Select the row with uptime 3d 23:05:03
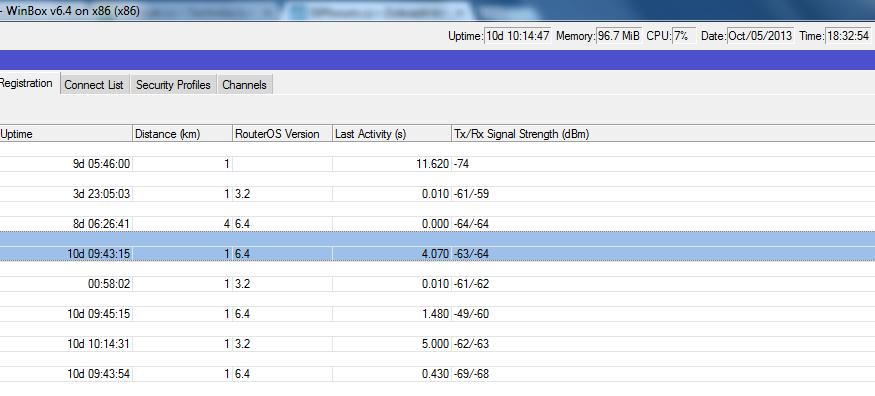The width and height of the screenshot is (875, 396). point(438,194)
